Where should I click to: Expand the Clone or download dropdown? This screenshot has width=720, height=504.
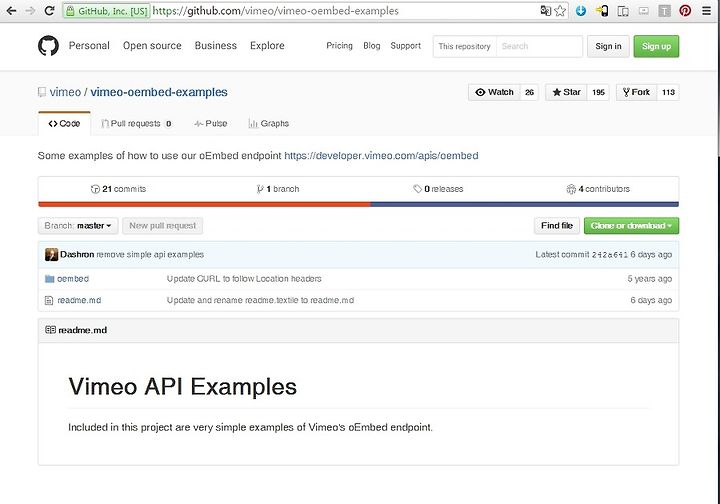(x=631, y=226)
